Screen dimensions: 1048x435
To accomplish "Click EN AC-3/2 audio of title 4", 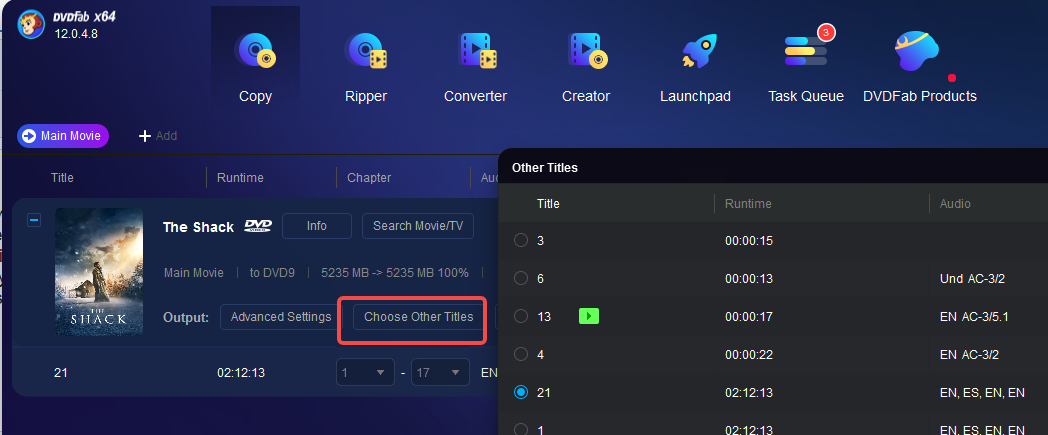I will point(969,355).
